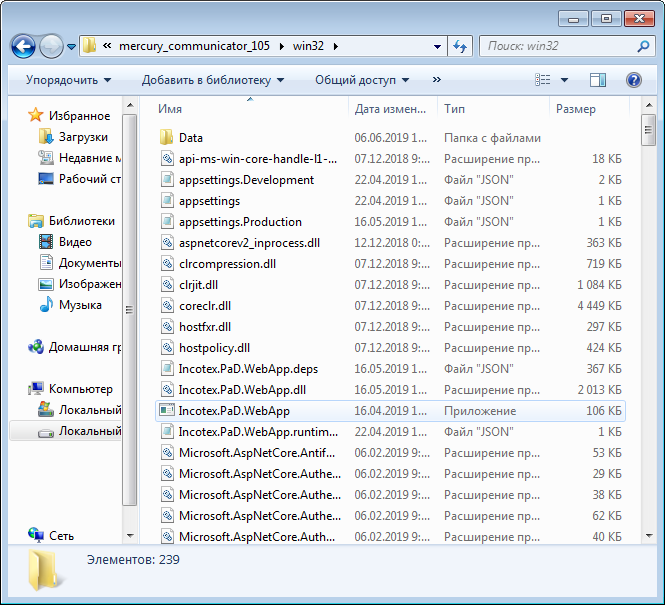Viewport: 665px width, 605px height.
Task: Change view with the view icon
Action: coord(542,80)
